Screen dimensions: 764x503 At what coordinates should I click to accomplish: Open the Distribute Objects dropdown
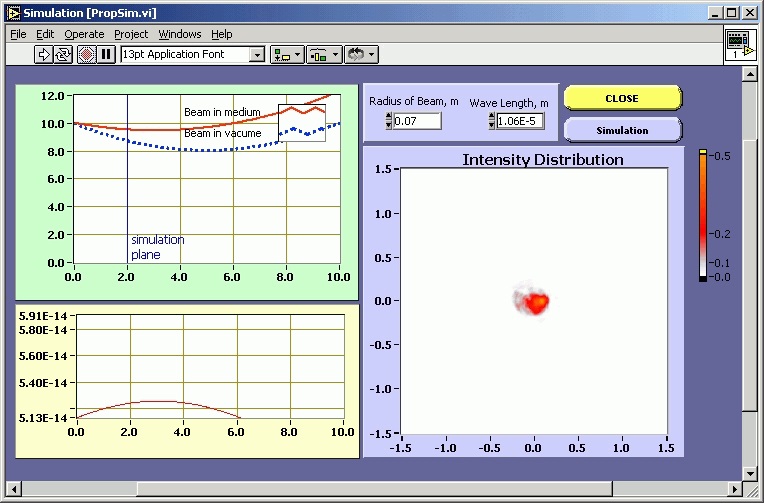(324, 54)
